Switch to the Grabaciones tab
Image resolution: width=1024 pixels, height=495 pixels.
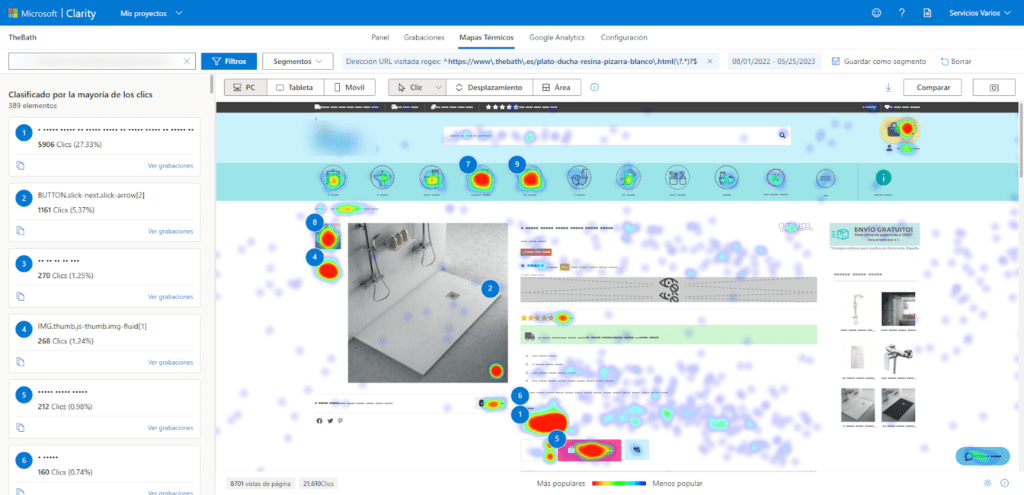pos(424,38)
